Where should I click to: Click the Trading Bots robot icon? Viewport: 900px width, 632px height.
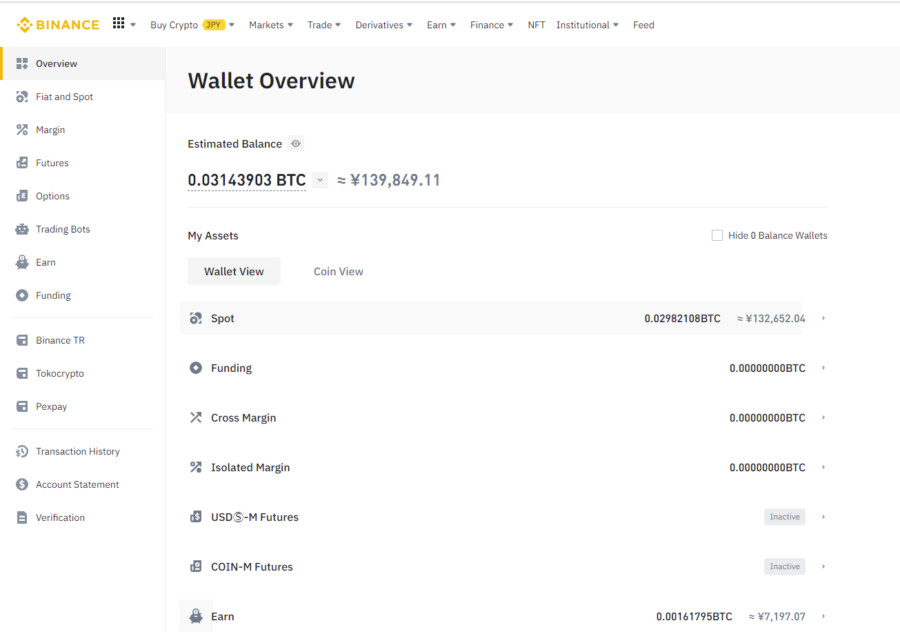coord(22,229)
